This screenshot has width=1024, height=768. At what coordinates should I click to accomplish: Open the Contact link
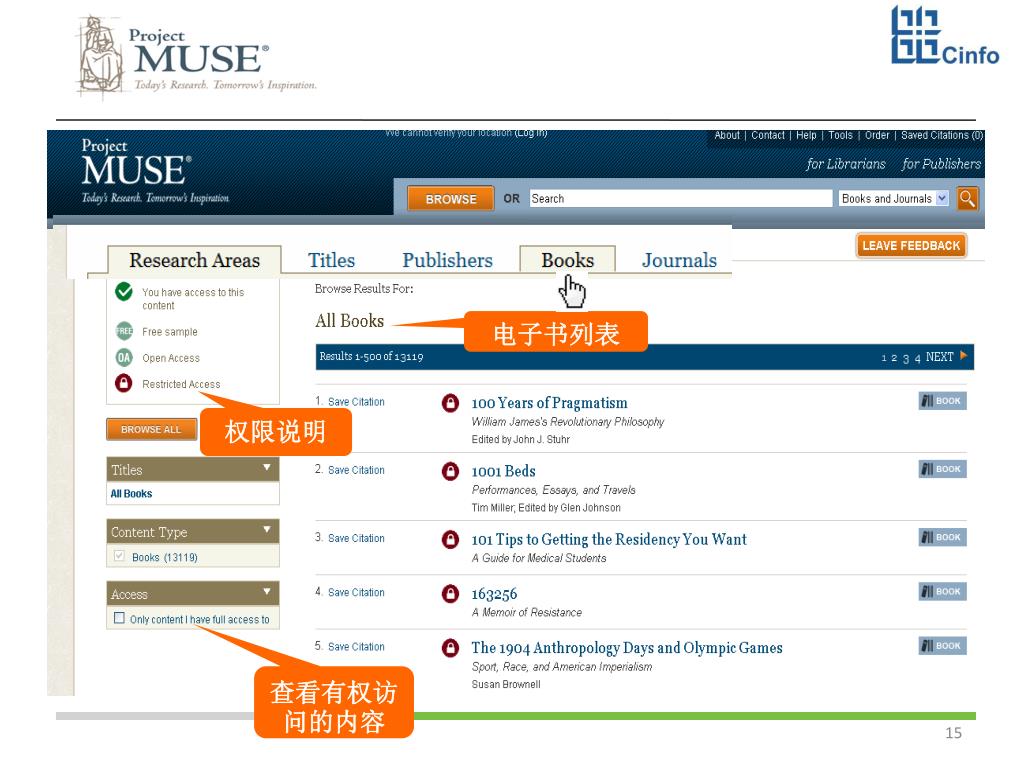(767, 135)
